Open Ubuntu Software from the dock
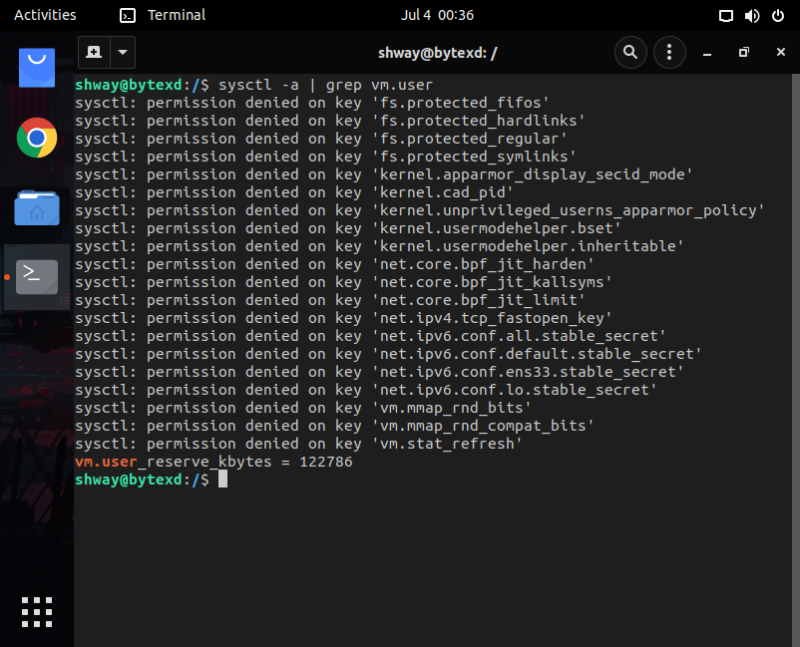The width and height of the screenshot is (800, 647). click(x=36, y=68)
